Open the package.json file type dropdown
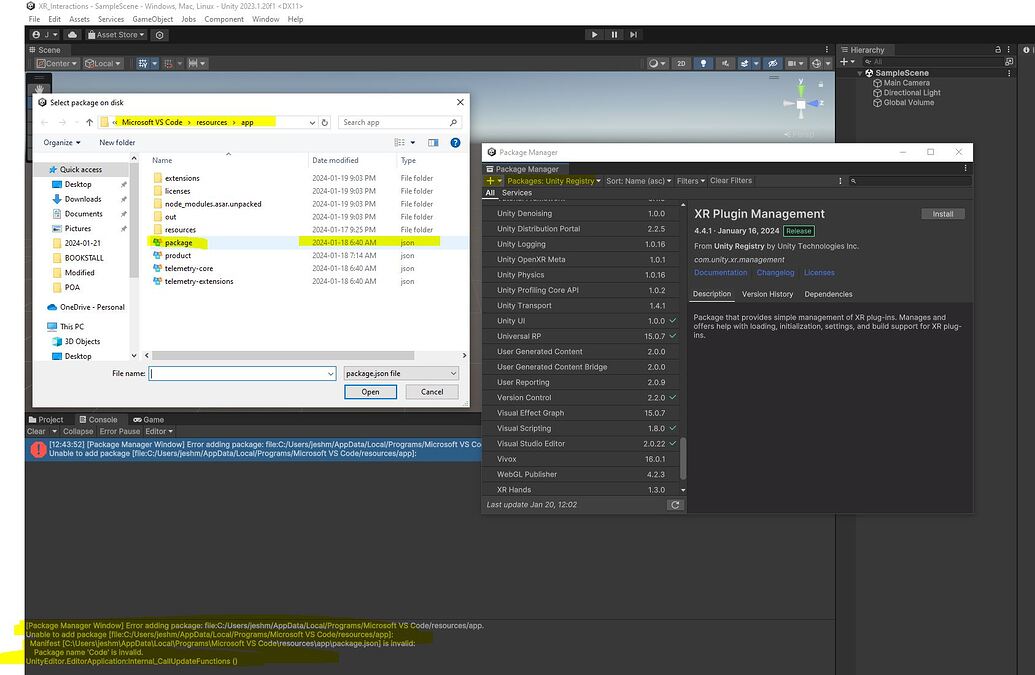 [399, 372]
